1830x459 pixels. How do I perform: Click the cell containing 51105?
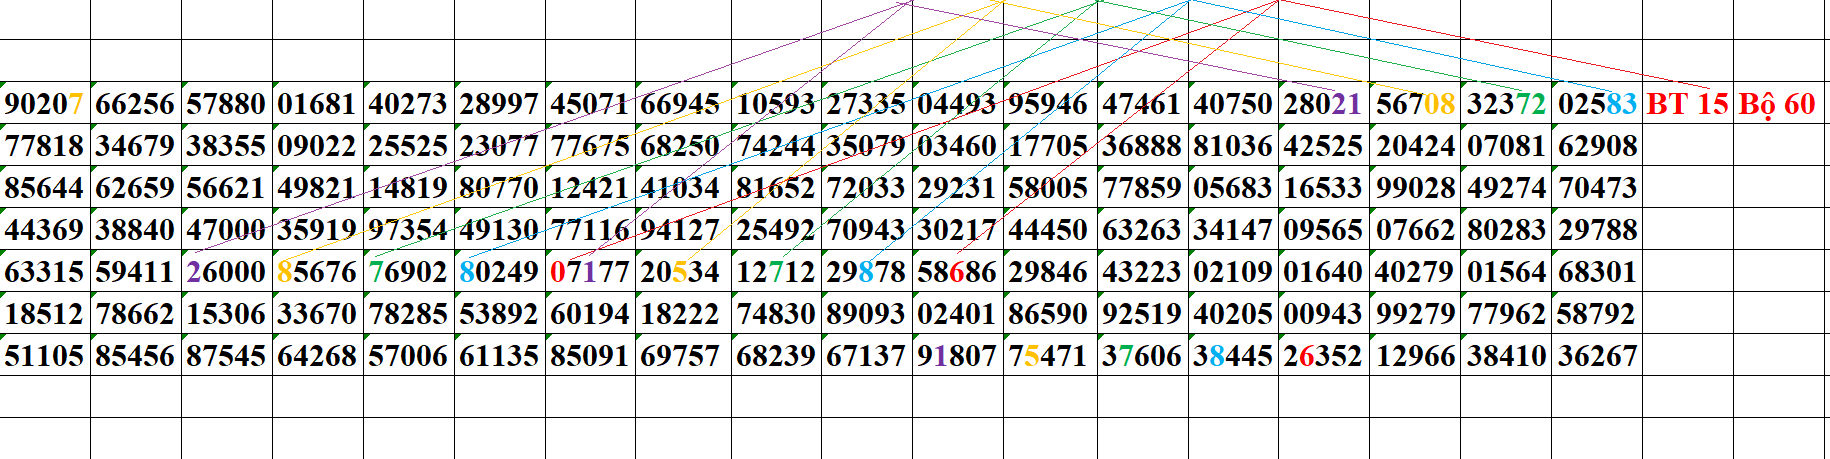45,356
